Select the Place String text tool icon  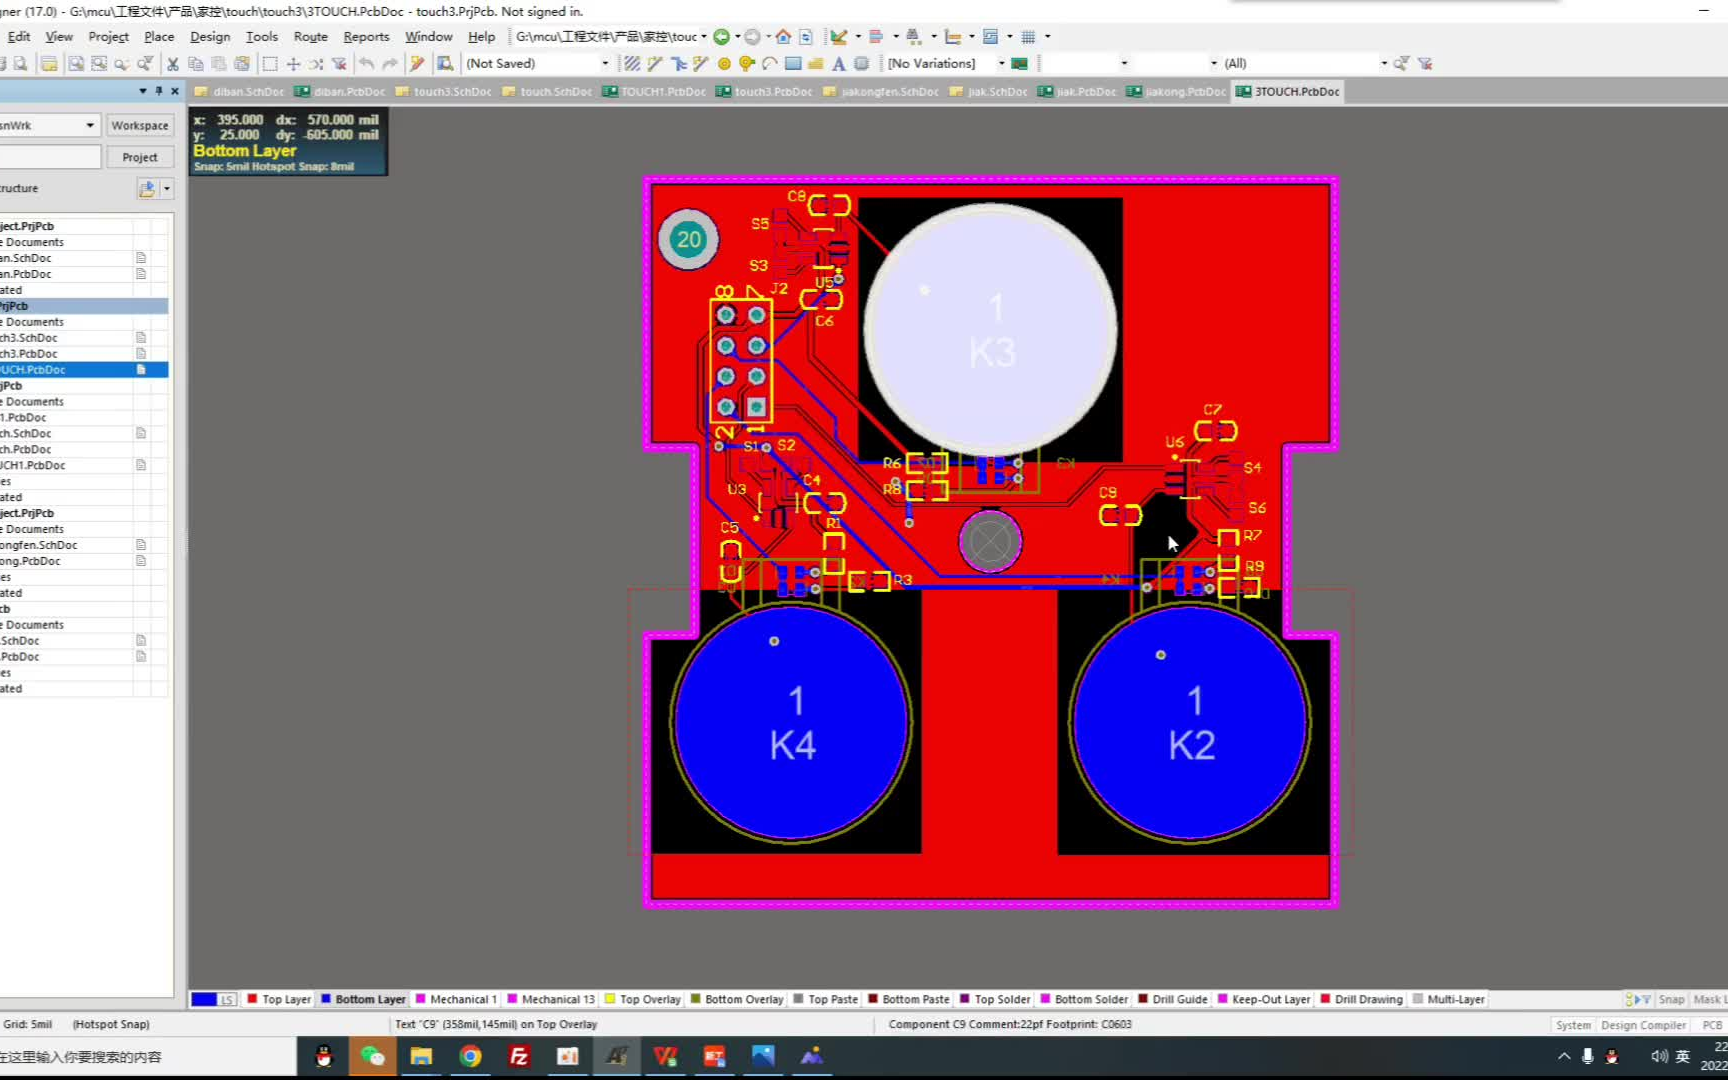(x=839, y=63)
